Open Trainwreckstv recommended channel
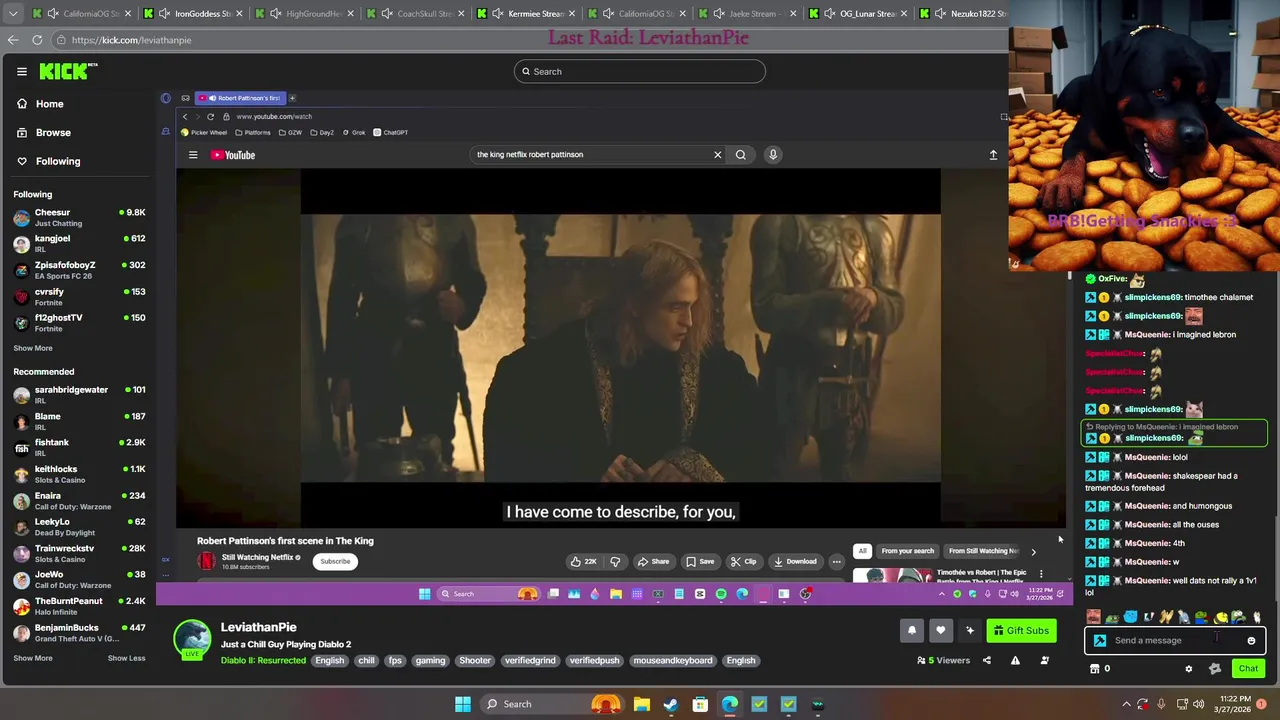1280x720 pixels. pos(80,553)
